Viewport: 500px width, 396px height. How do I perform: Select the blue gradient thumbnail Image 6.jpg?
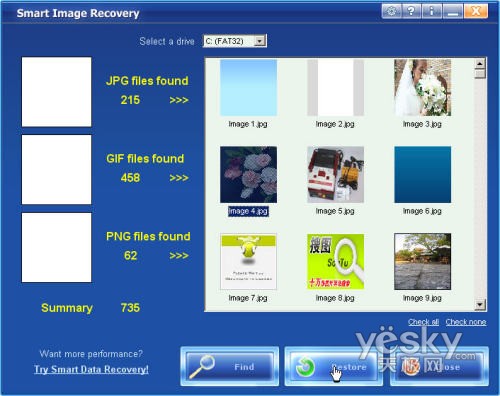422,175
